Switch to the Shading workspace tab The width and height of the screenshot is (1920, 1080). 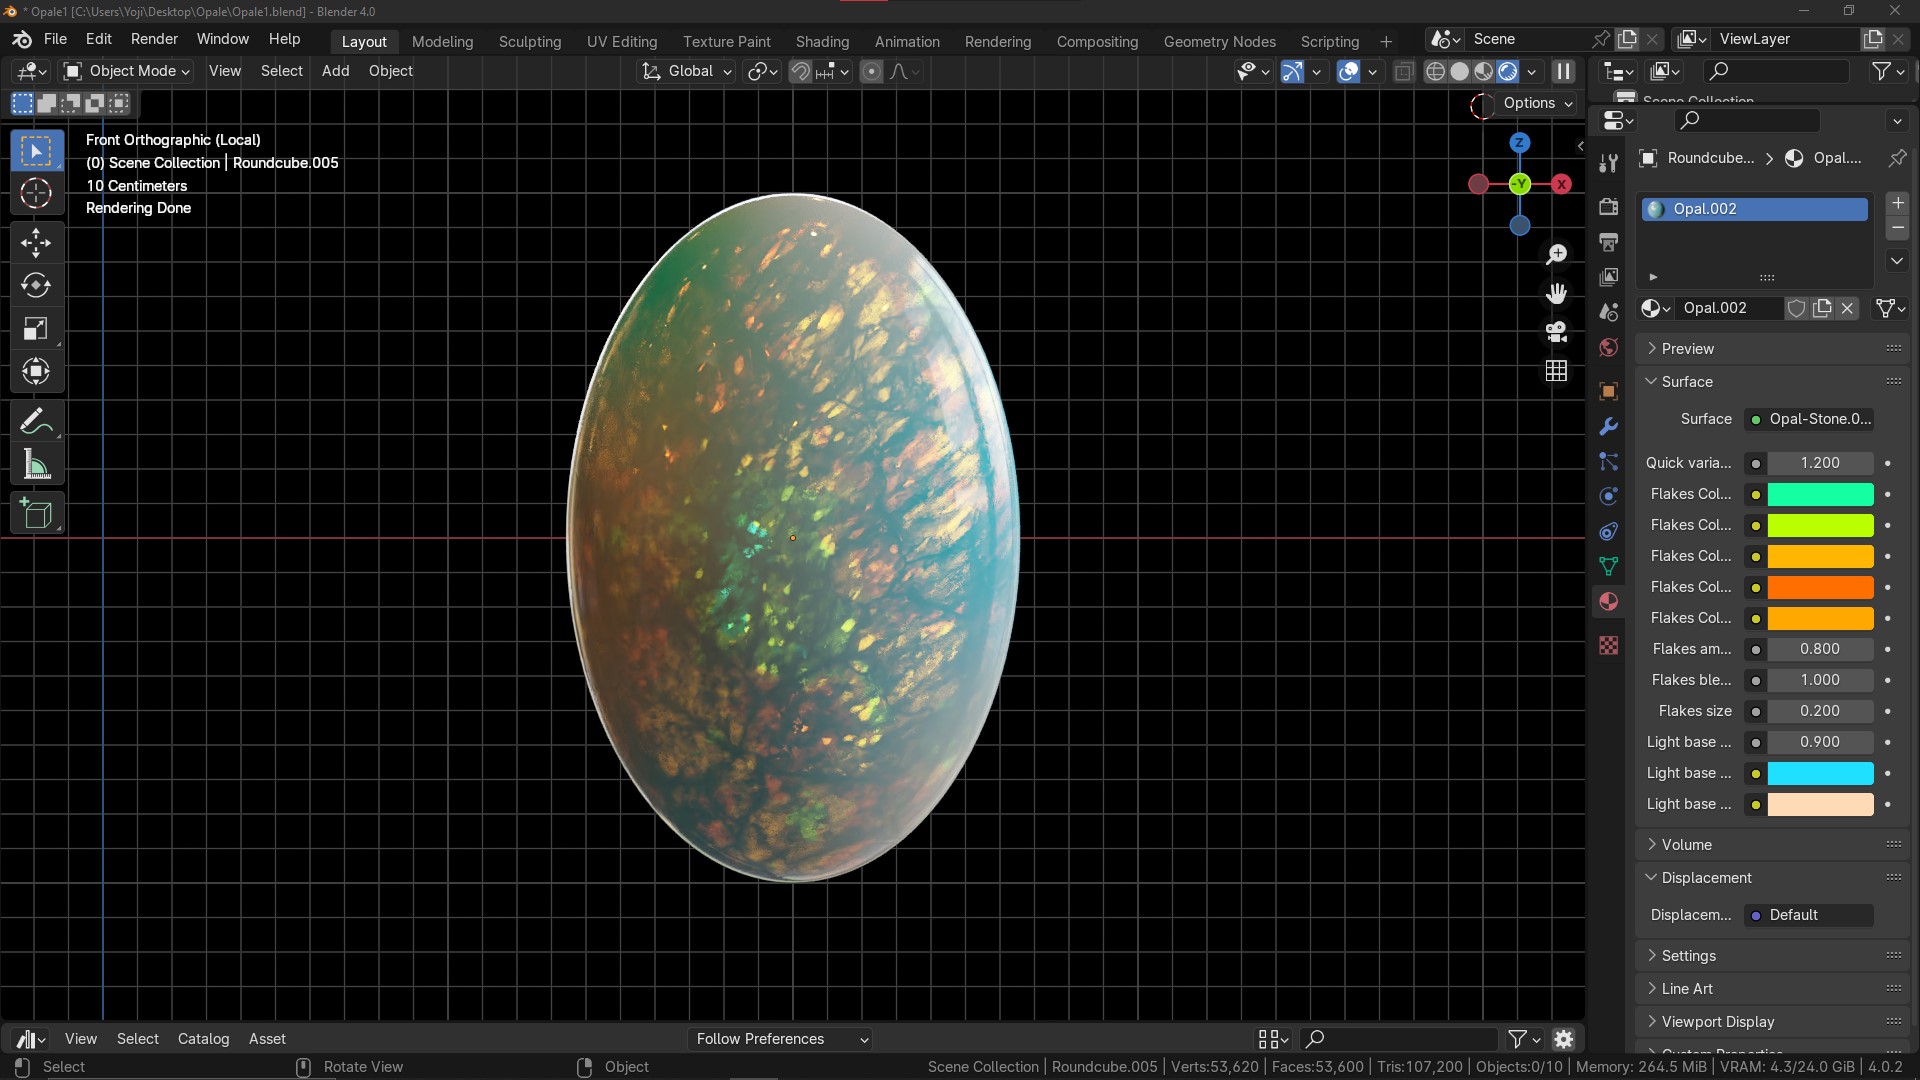click(822, 41)
